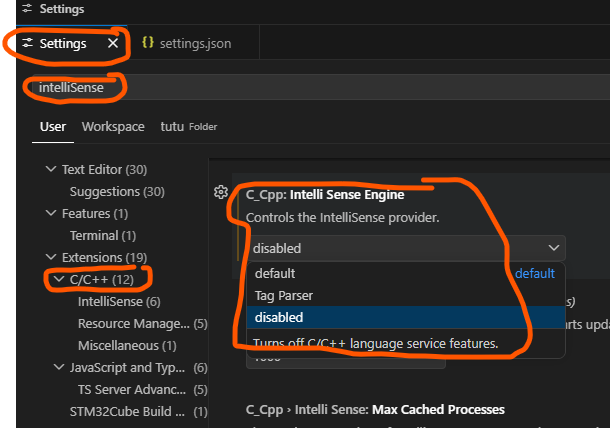
Task: Choose the default option in dropdown list
Action: [x=406, y=274]
